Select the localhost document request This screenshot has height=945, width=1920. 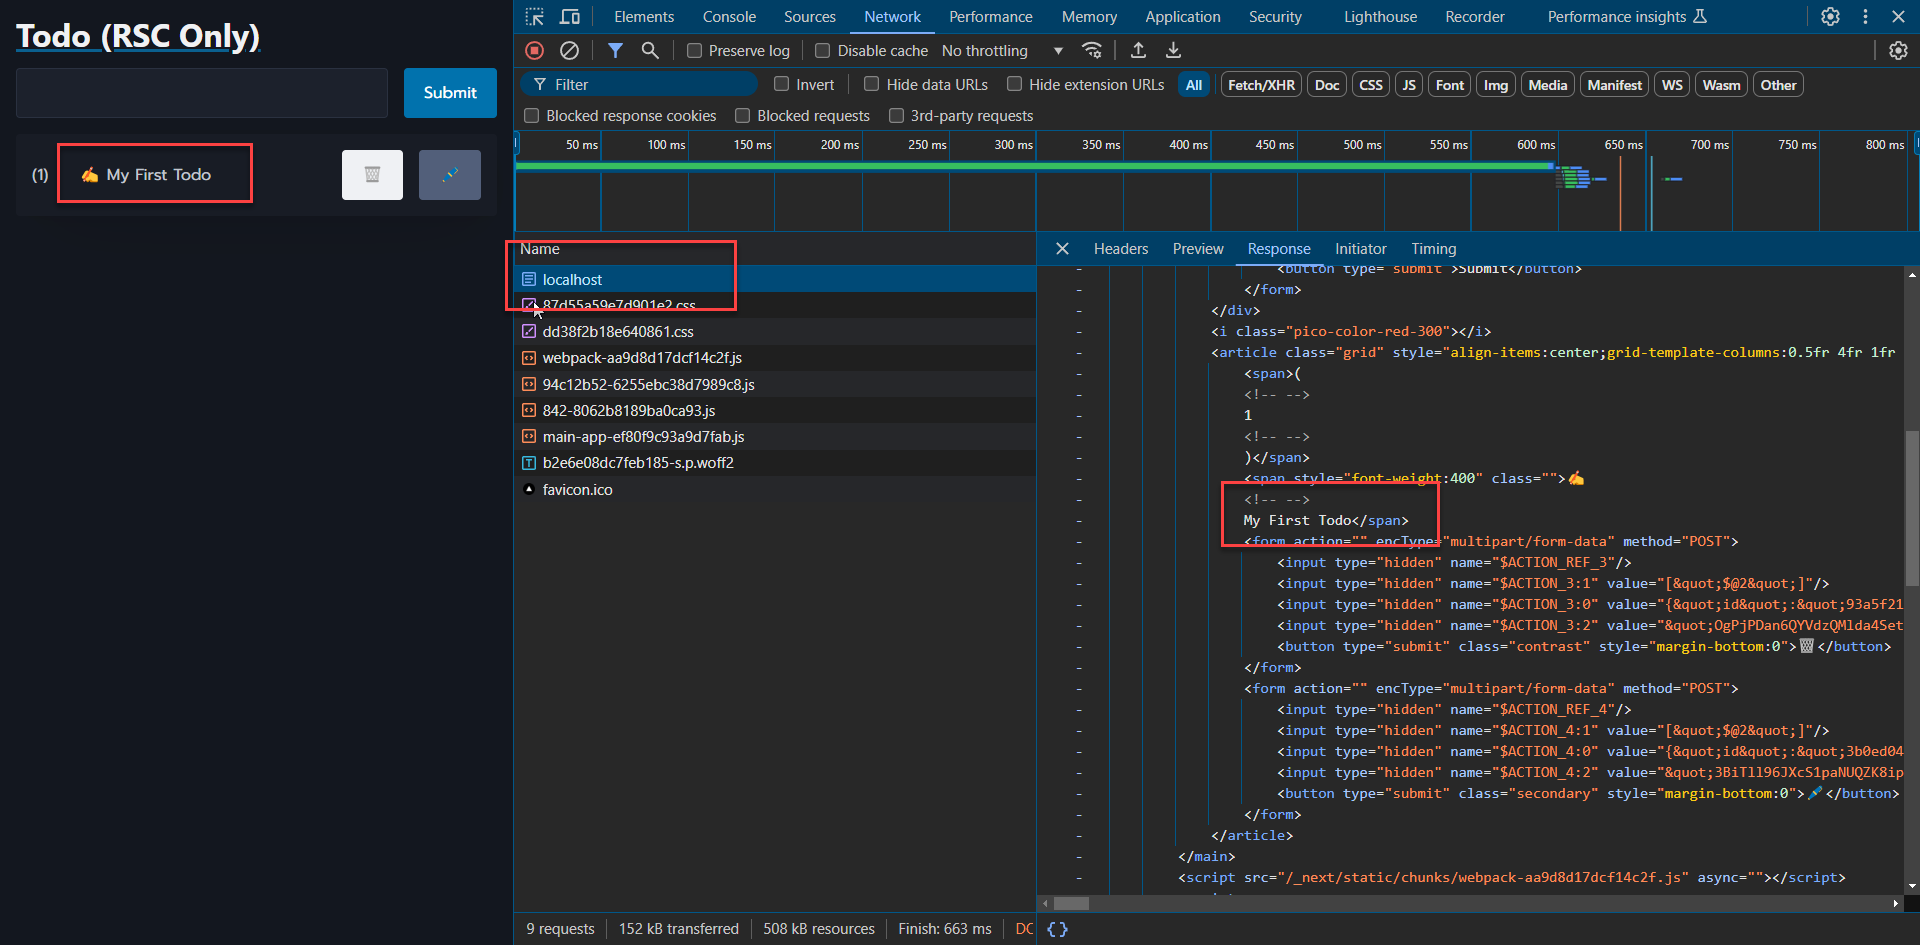coord(775,279)
